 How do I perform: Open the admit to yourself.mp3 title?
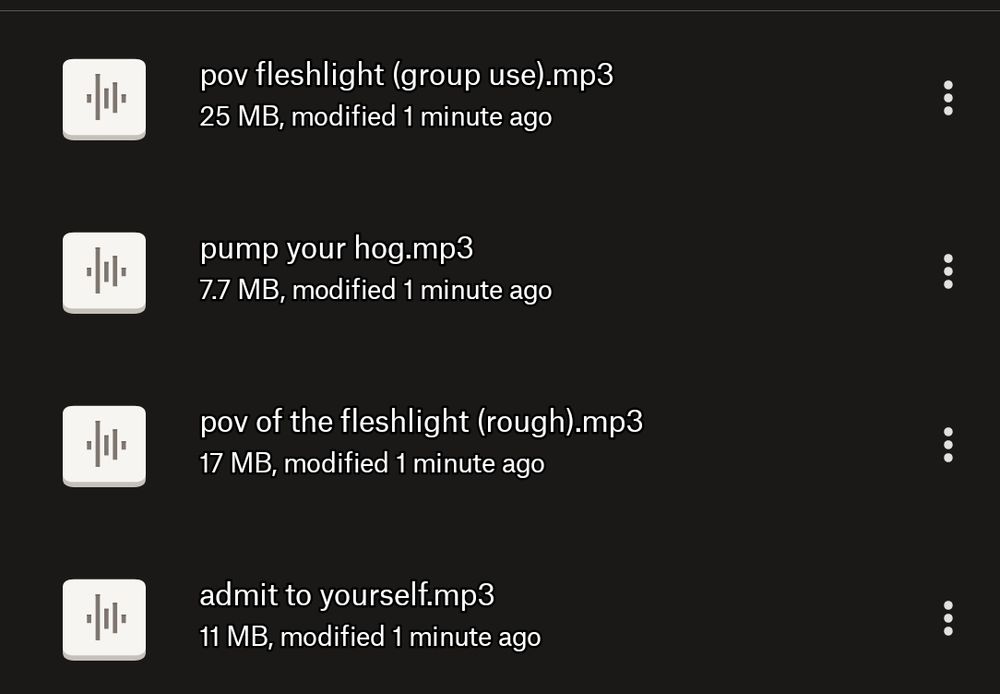point(347,596)
